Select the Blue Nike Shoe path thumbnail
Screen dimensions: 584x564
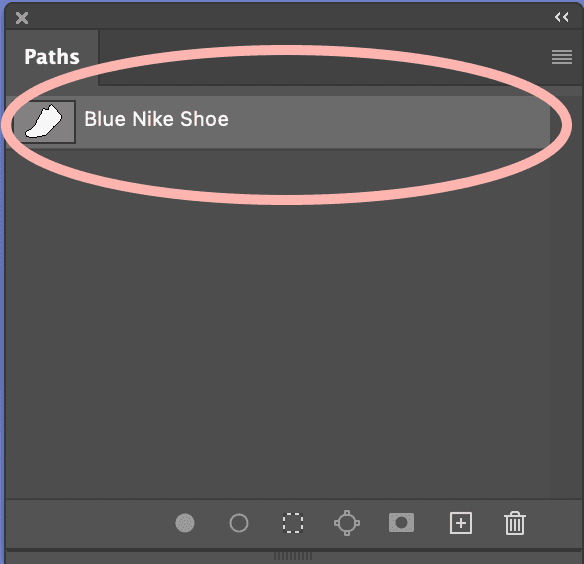[44, 121]
